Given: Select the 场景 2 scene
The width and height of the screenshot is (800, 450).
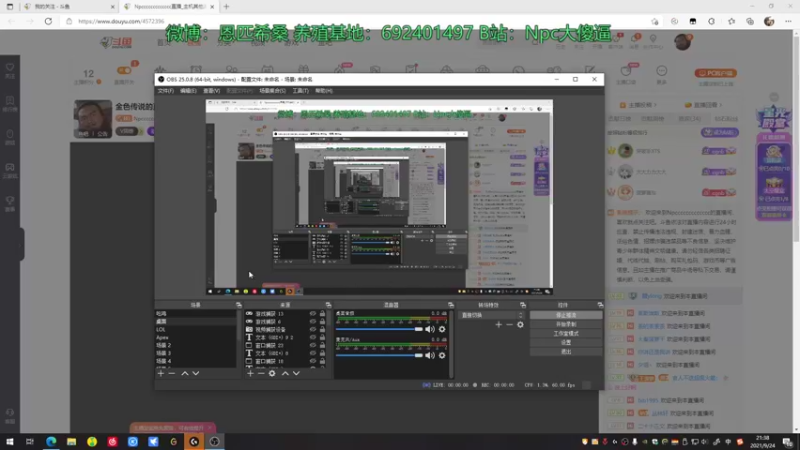Looking at the screenshot, I should [195, 345].
